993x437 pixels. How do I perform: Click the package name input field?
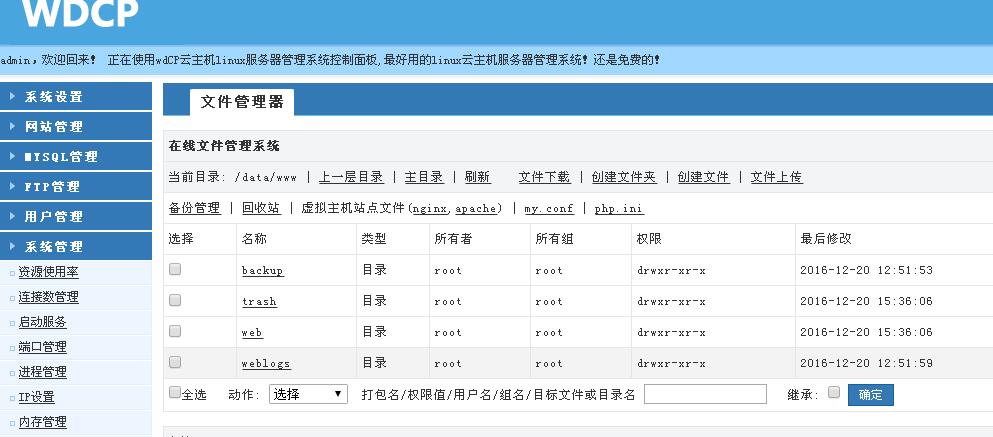tap(705, 394)
